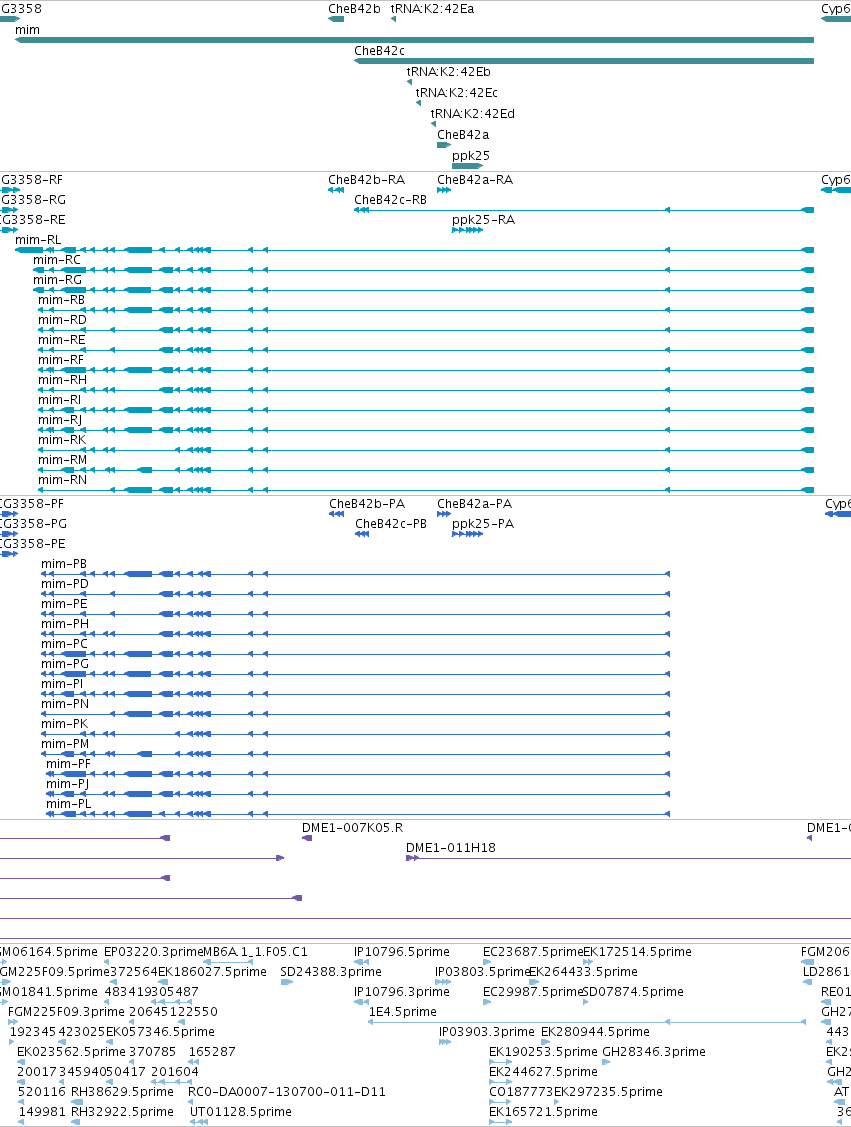Click the ppk25 gene label

point(471,155)
